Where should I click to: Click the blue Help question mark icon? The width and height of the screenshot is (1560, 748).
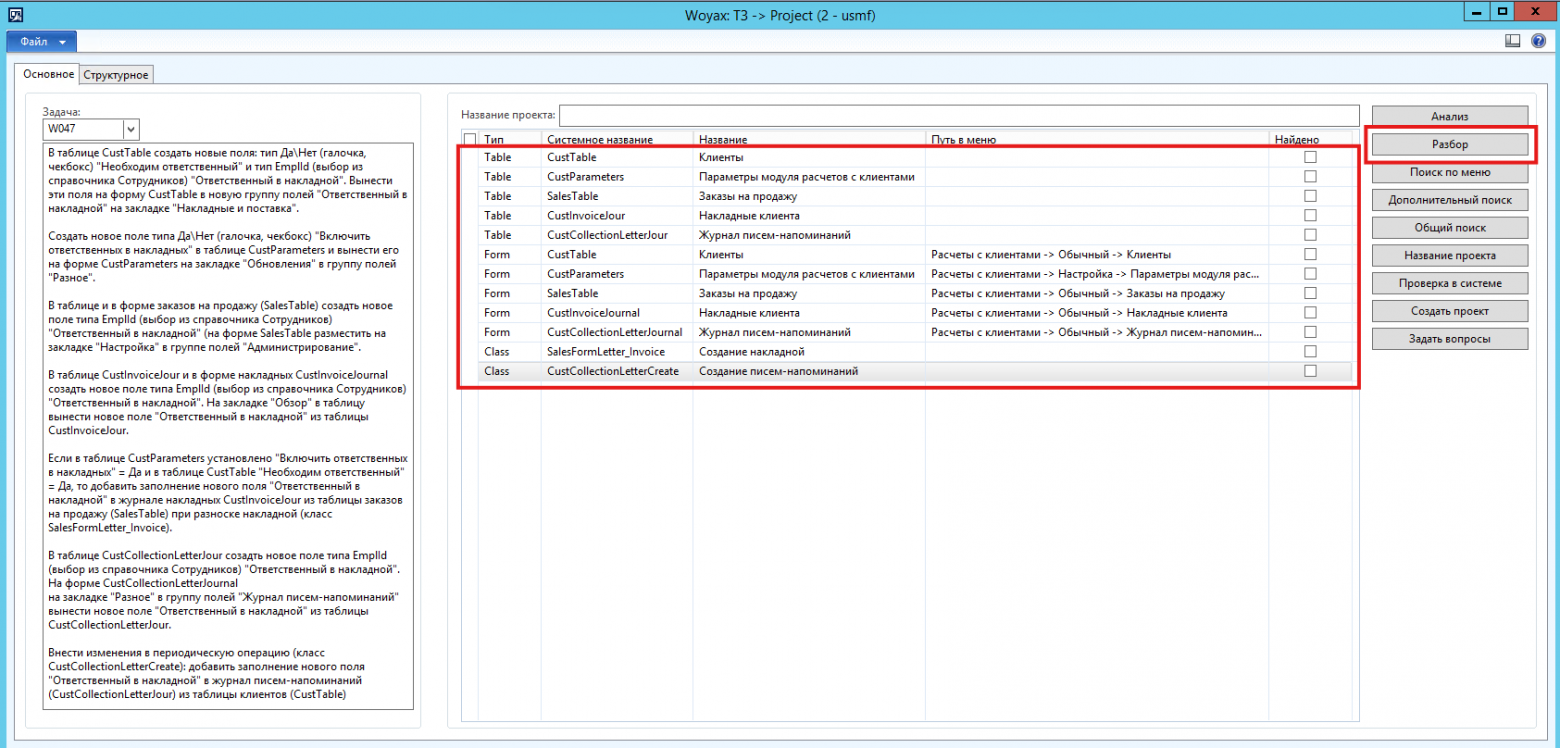[x=1538, y=41]
